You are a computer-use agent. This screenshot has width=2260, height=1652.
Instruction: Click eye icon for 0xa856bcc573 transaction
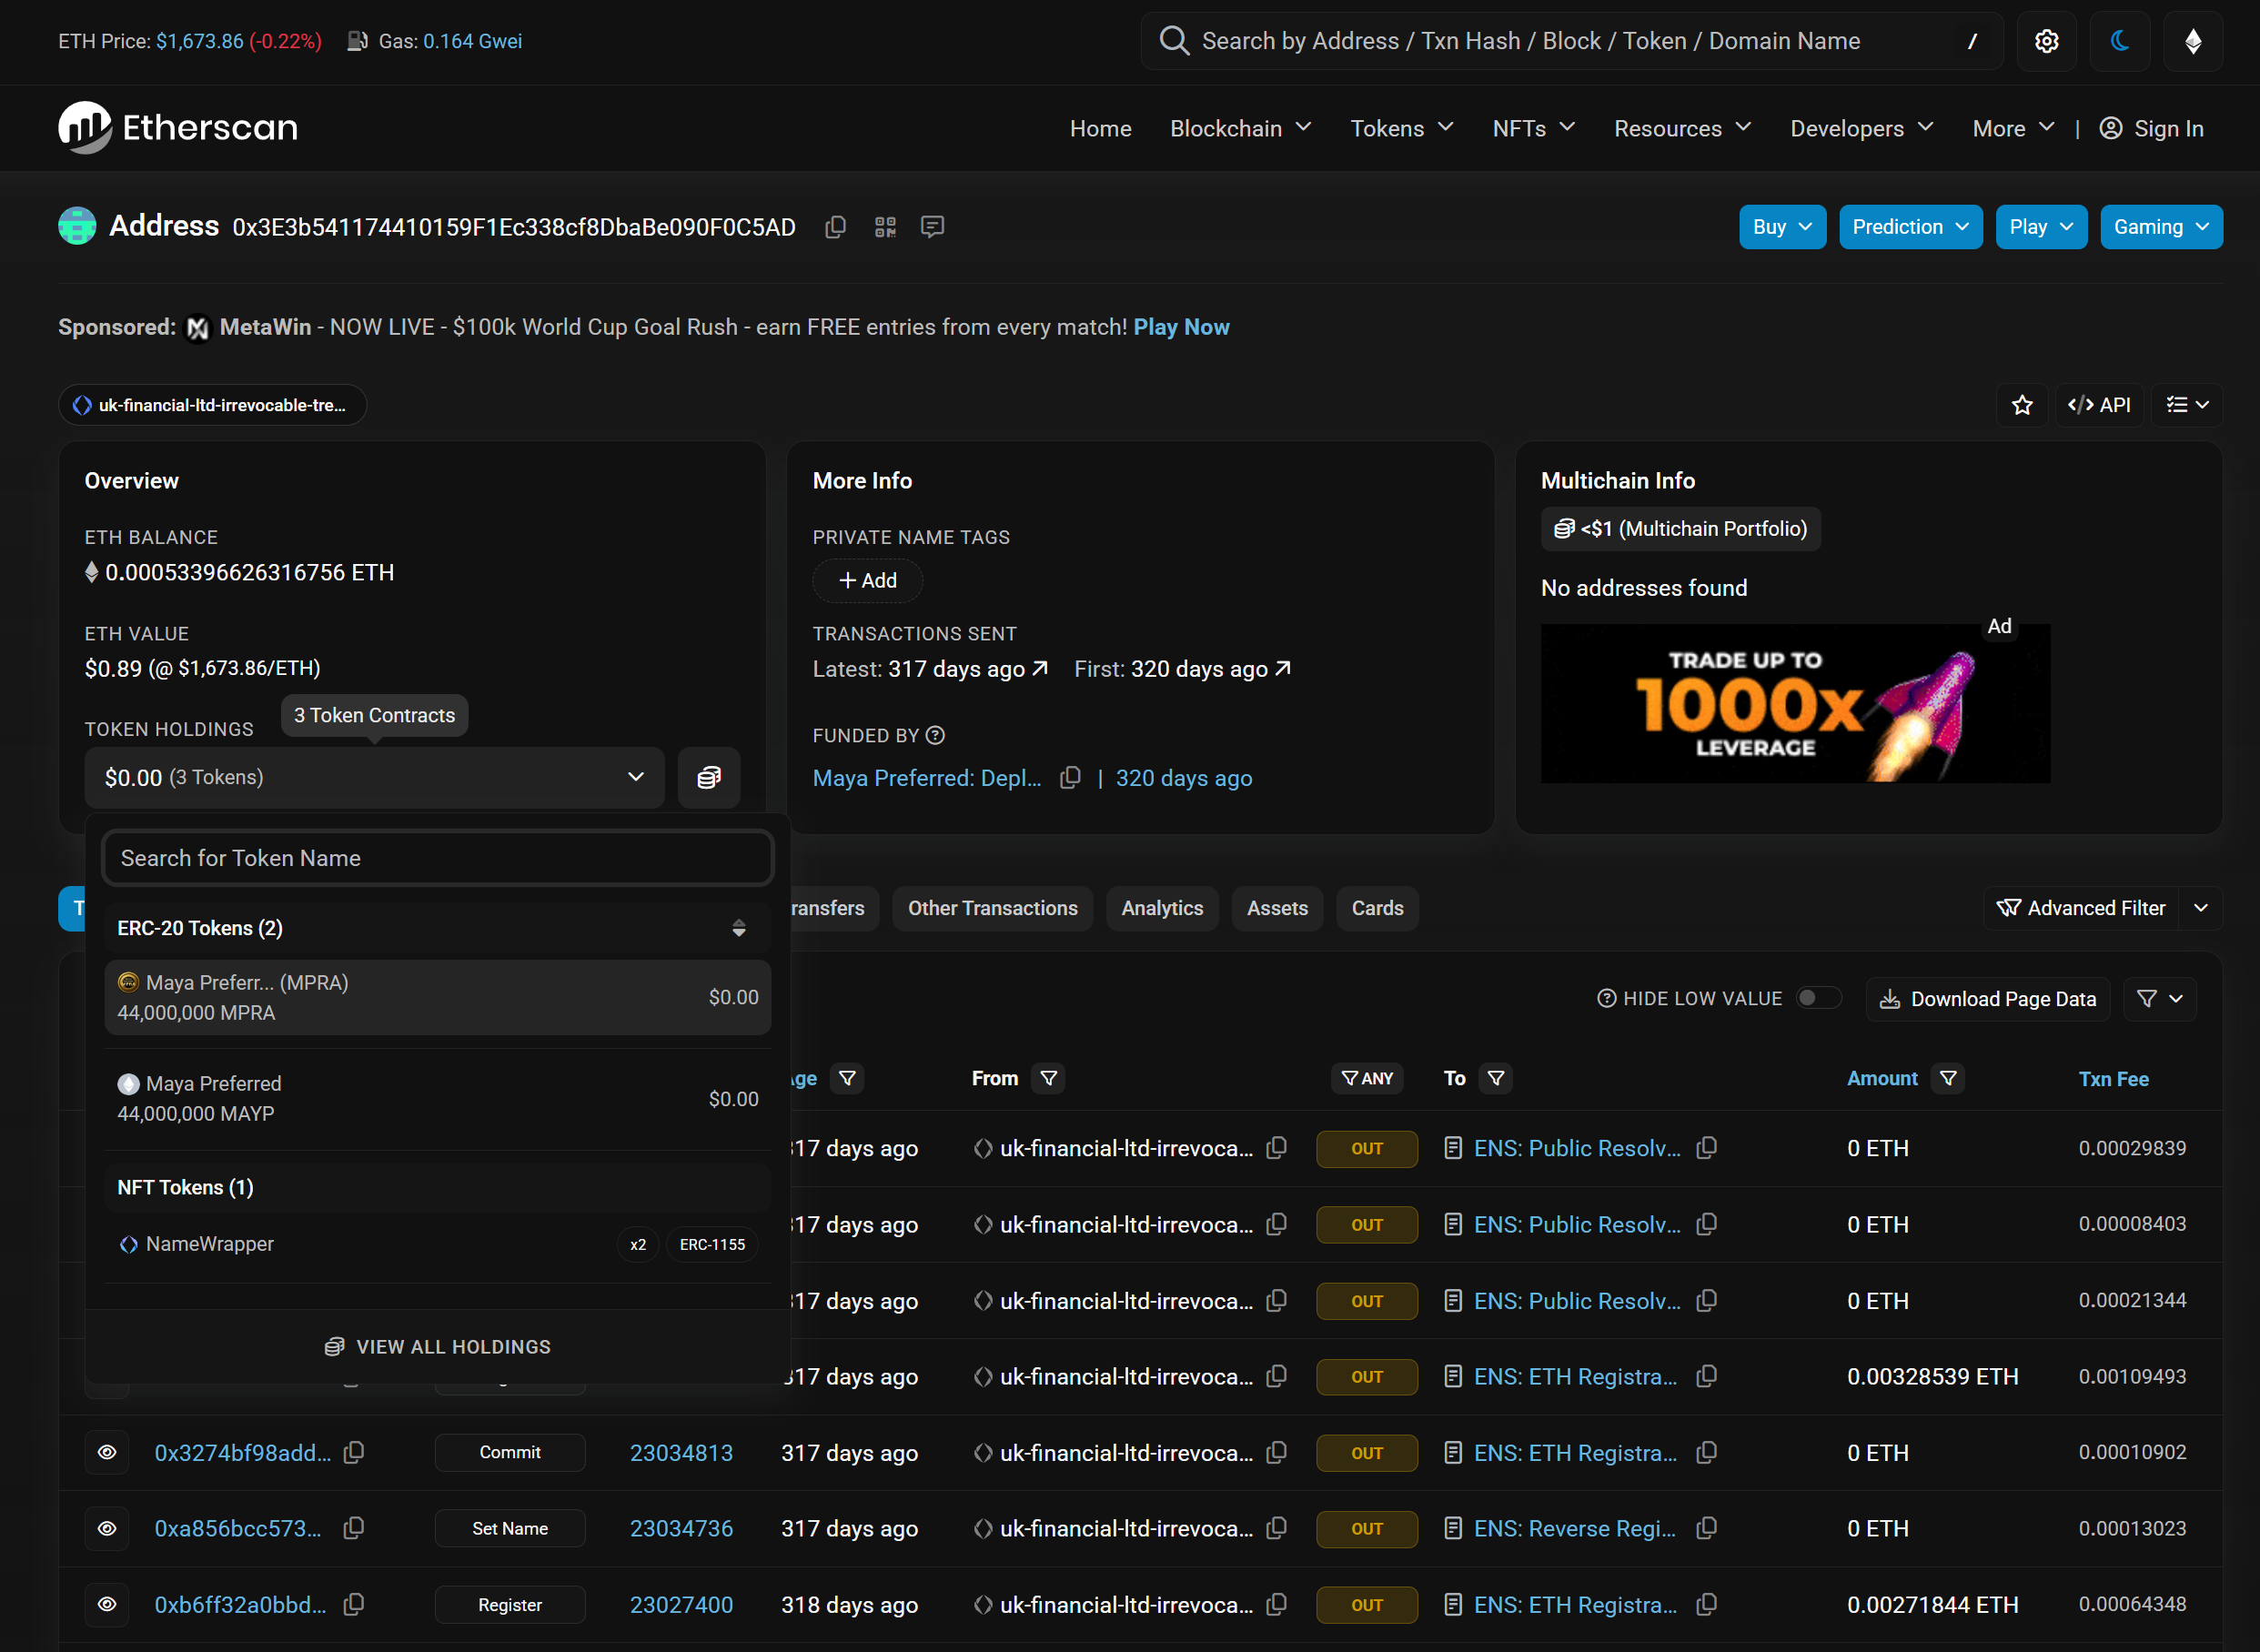tap(107, 1528)
